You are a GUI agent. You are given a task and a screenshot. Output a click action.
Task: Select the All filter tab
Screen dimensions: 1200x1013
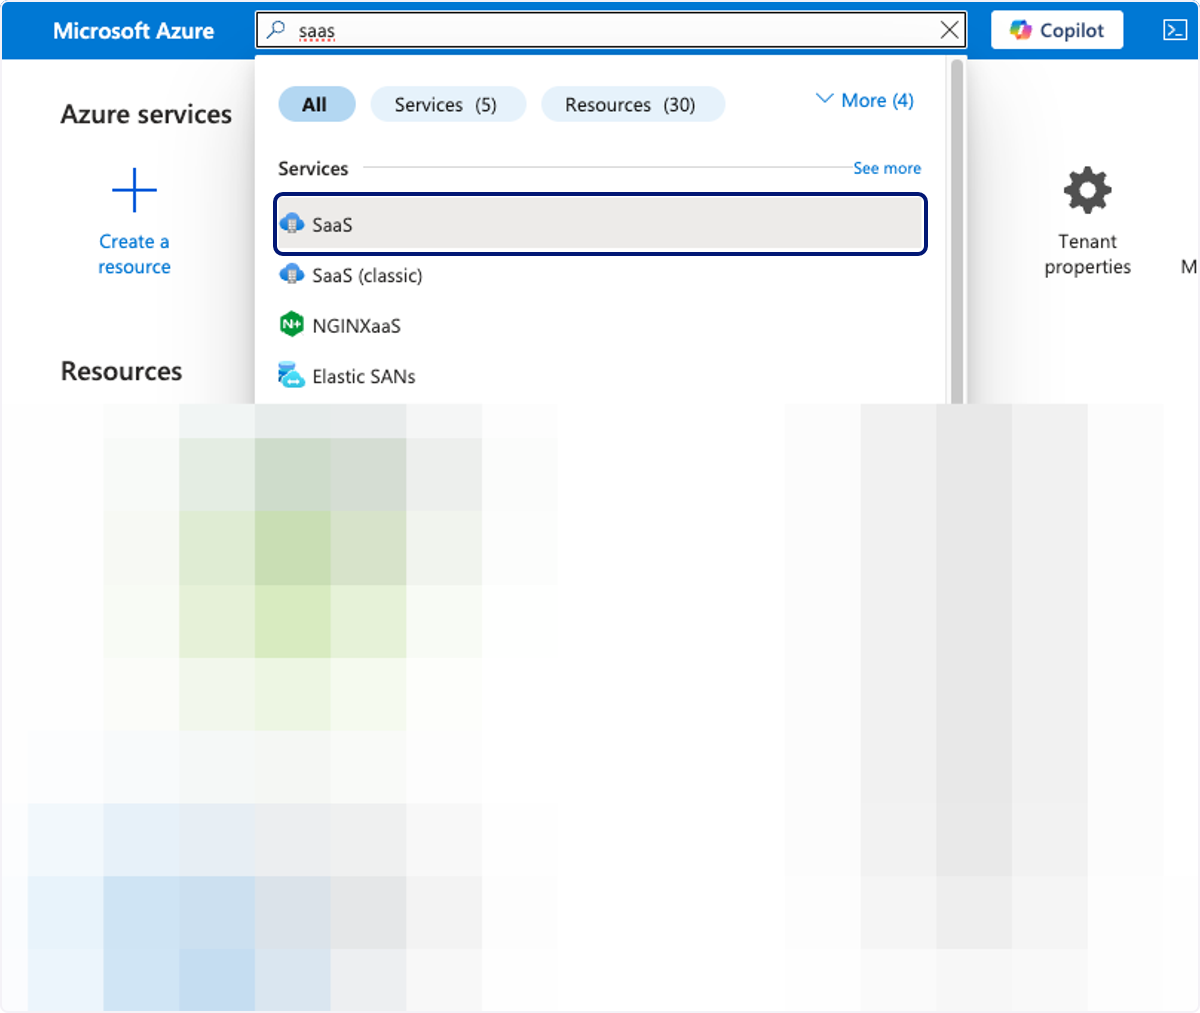(x=315, y=104)
